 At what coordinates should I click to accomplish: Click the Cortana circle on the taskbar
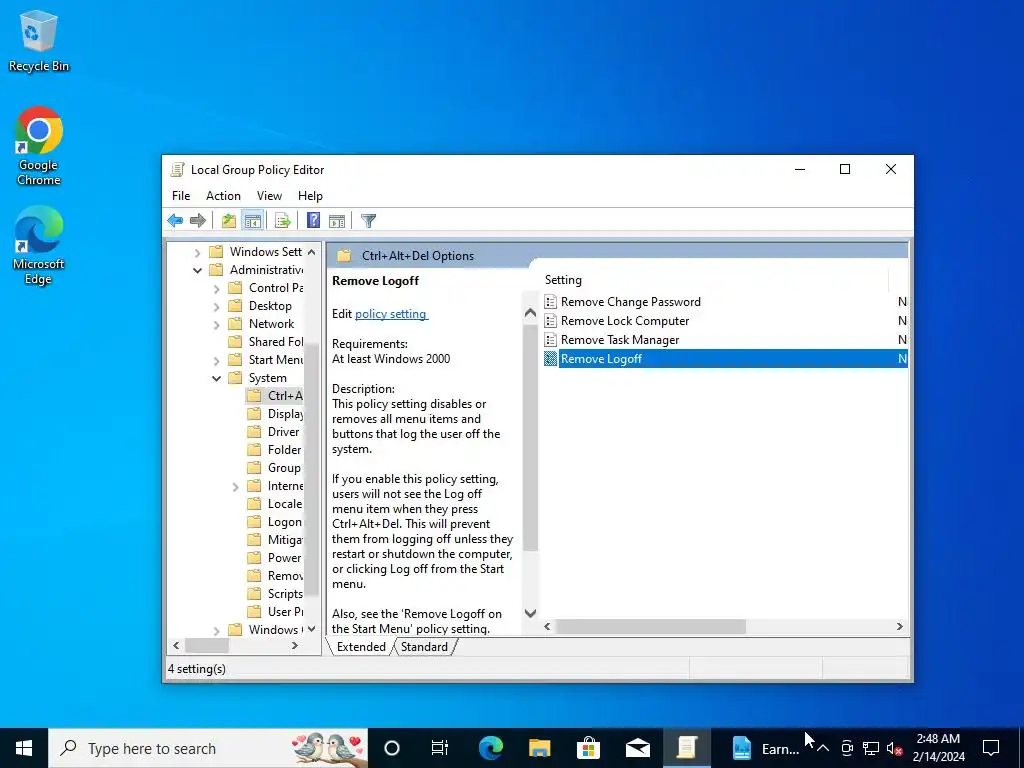pyautogui.click(x=392, y=748)
